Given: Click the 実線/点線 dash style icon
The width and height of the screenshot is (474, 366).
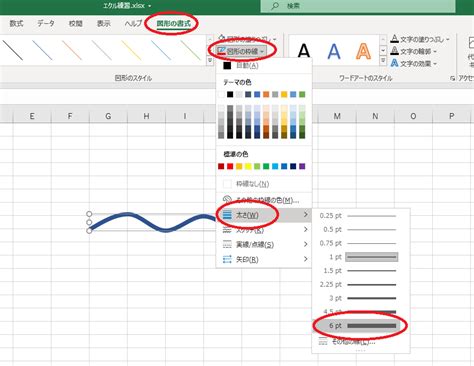Looking at the screenshot, I should point(227,244).
